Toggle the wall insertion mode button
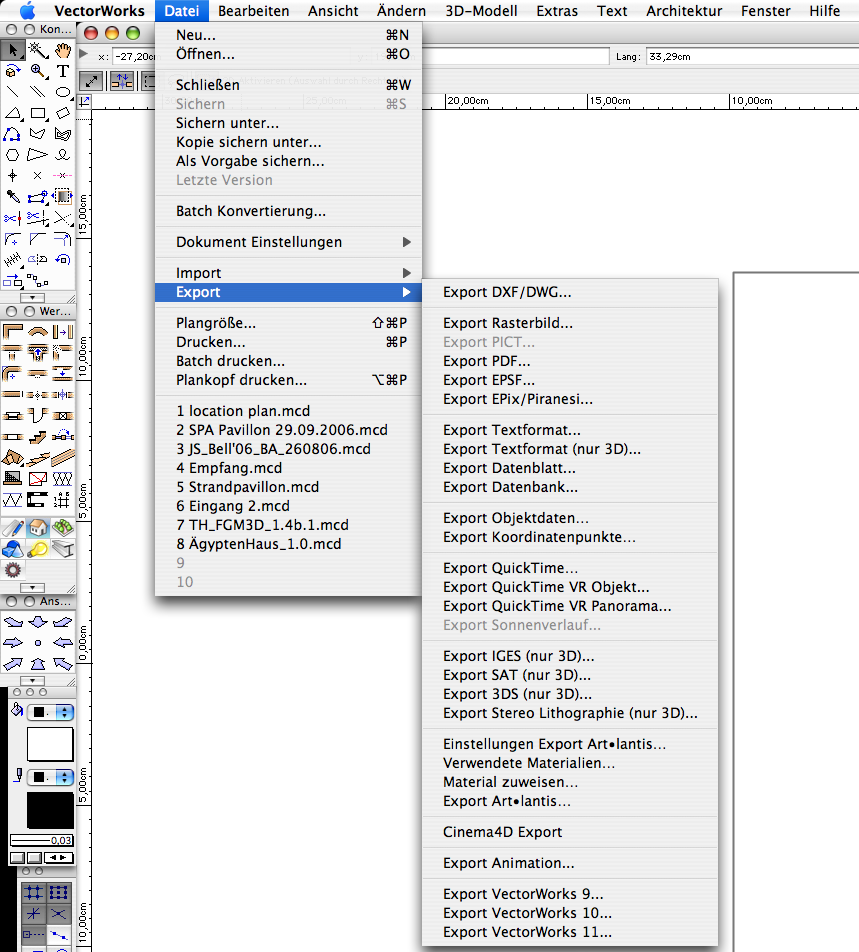 121,81
